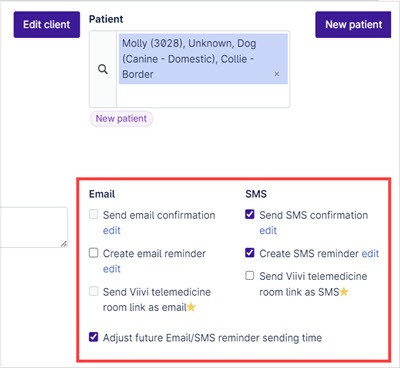Screen dimensions: 400x368
Task: Remove Molly patient tag with x
Action: pos(277,74)
